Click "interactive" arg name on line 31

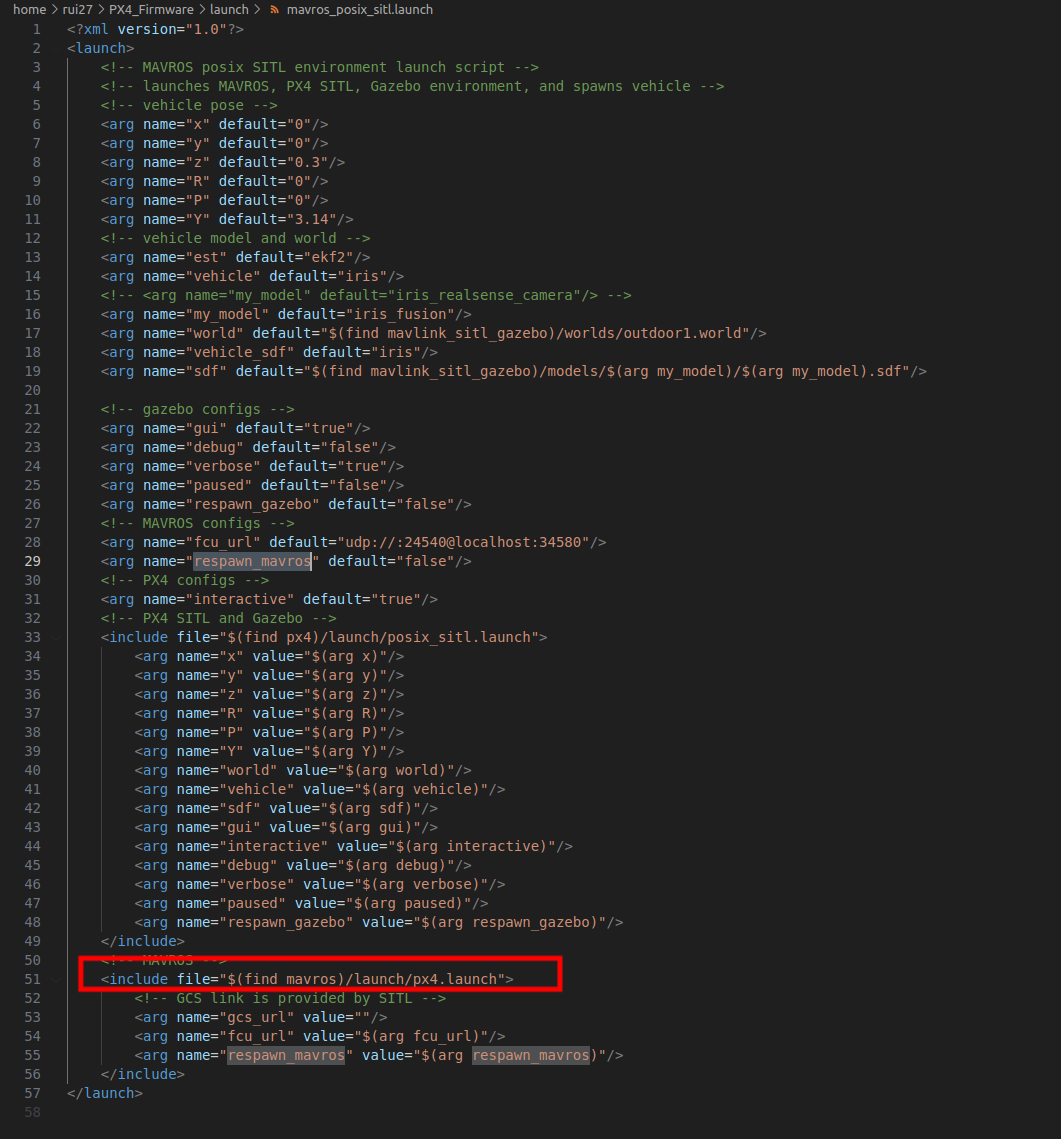click(x=240, y=599)
